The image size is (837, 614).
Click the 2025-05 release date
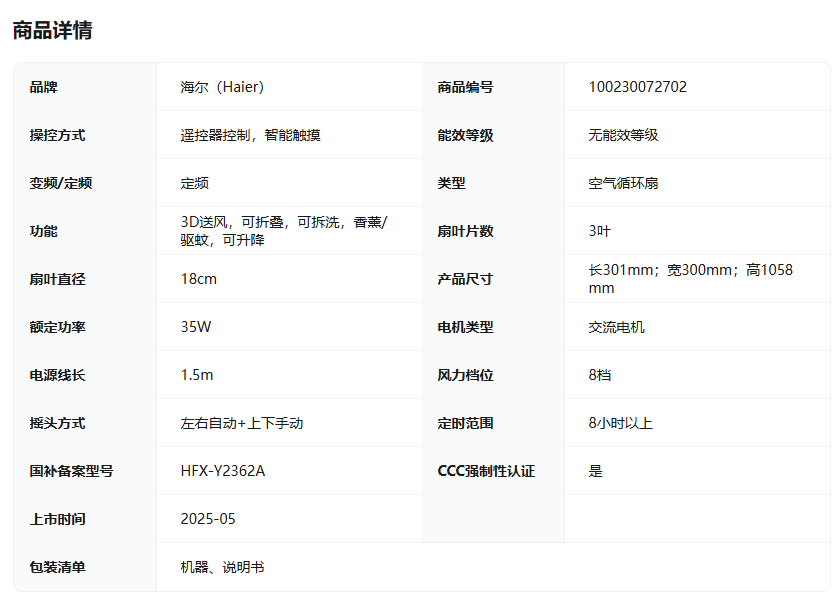pyautogui.click(x=208, y=519)
